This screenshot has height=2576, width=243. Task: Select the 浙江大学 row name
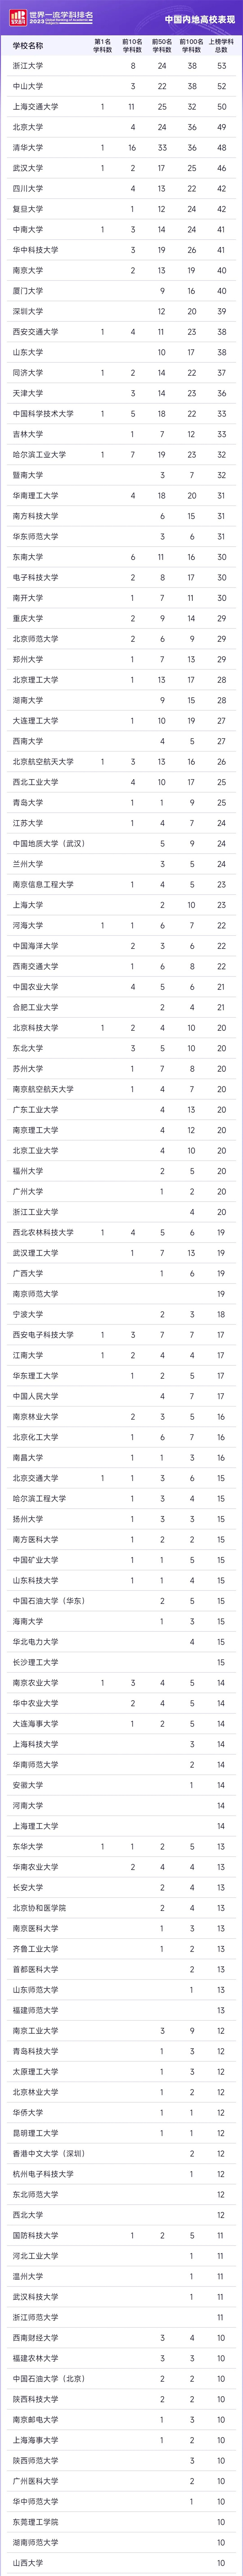coord(28,66)
